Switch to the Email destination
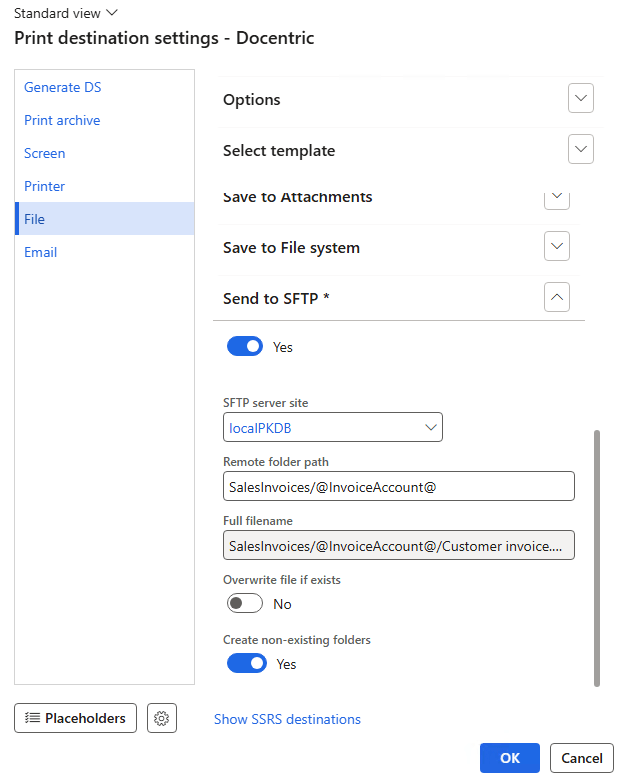This screenshot has width=621, height=783. [x=41, y=252]
